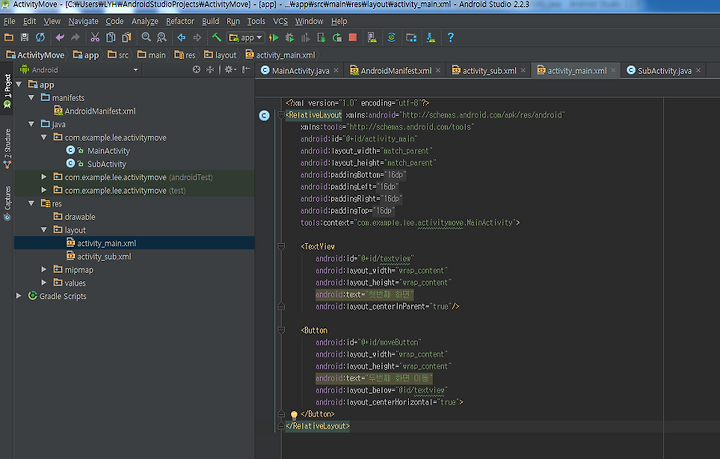Collapse the res folder
Screen dimensions: 720x459
click(31, 203)
